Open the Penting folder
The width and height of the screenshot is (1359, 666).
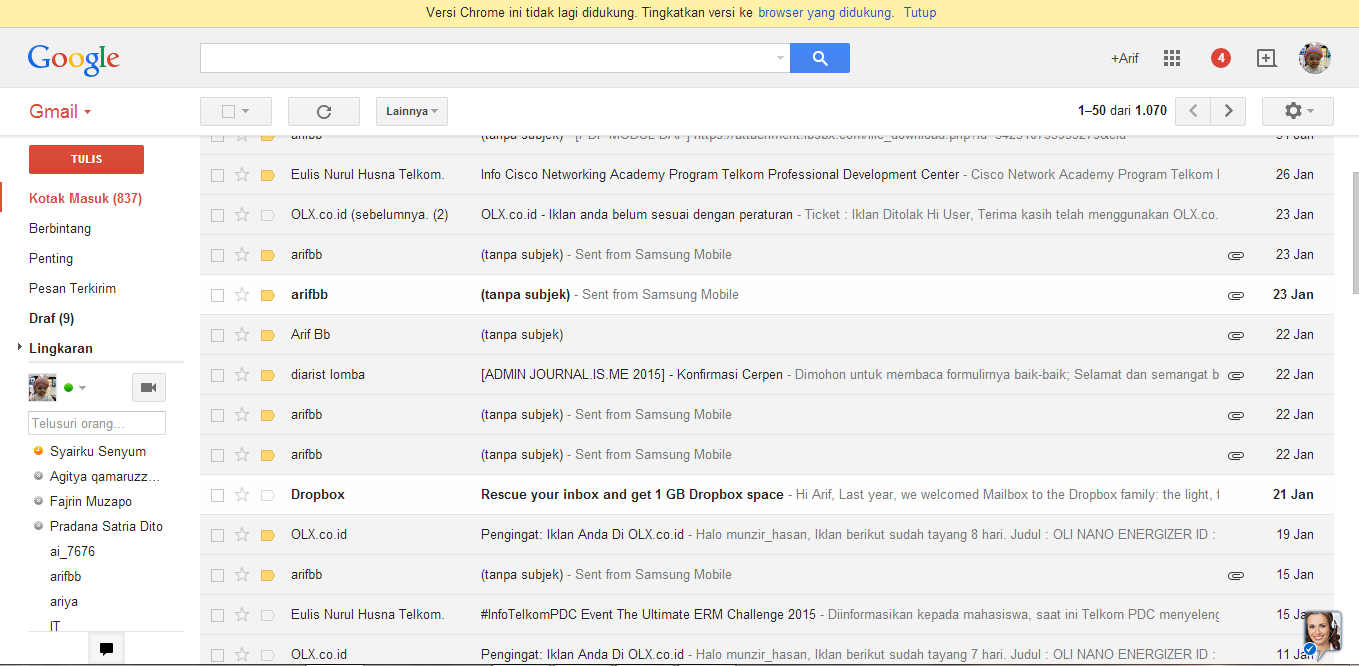(x=51, y=258)
